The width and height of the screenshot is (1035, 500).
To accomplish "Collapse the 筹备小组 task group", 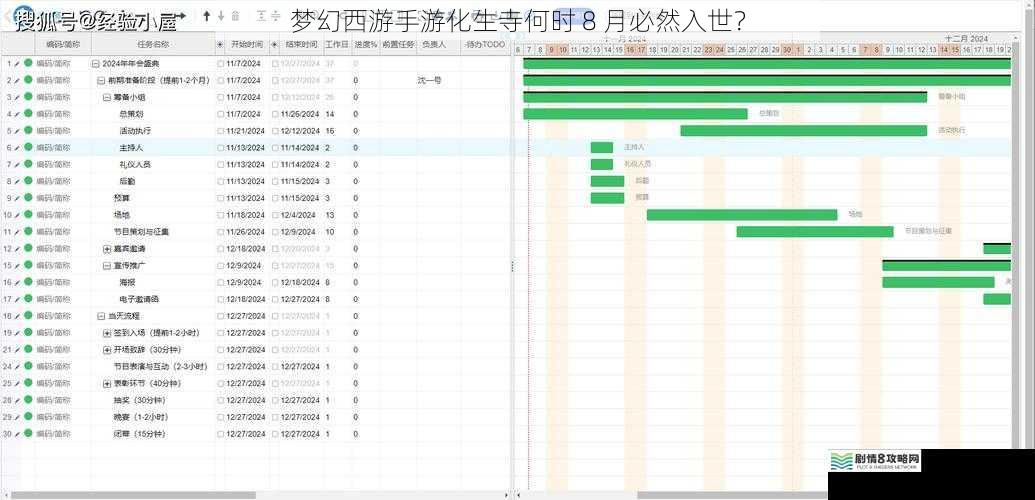I will coord(106,97).
